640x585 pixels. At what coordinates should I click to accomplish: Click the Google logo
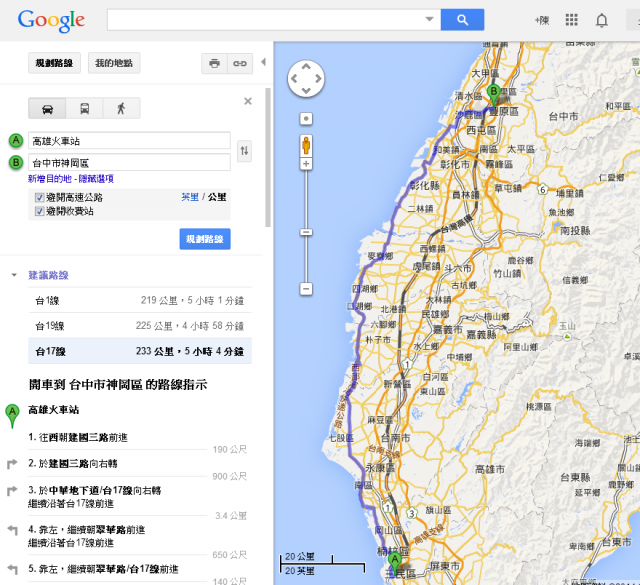51,20
